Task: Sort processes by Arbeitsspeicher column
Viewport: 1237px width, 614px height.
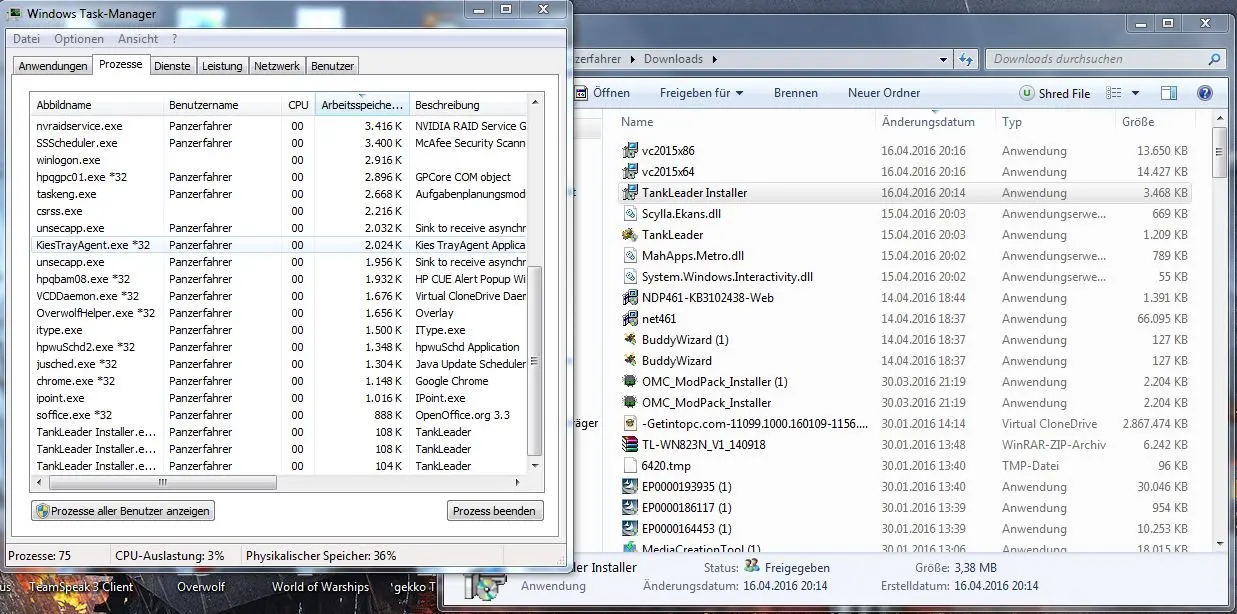Action: 362,105
